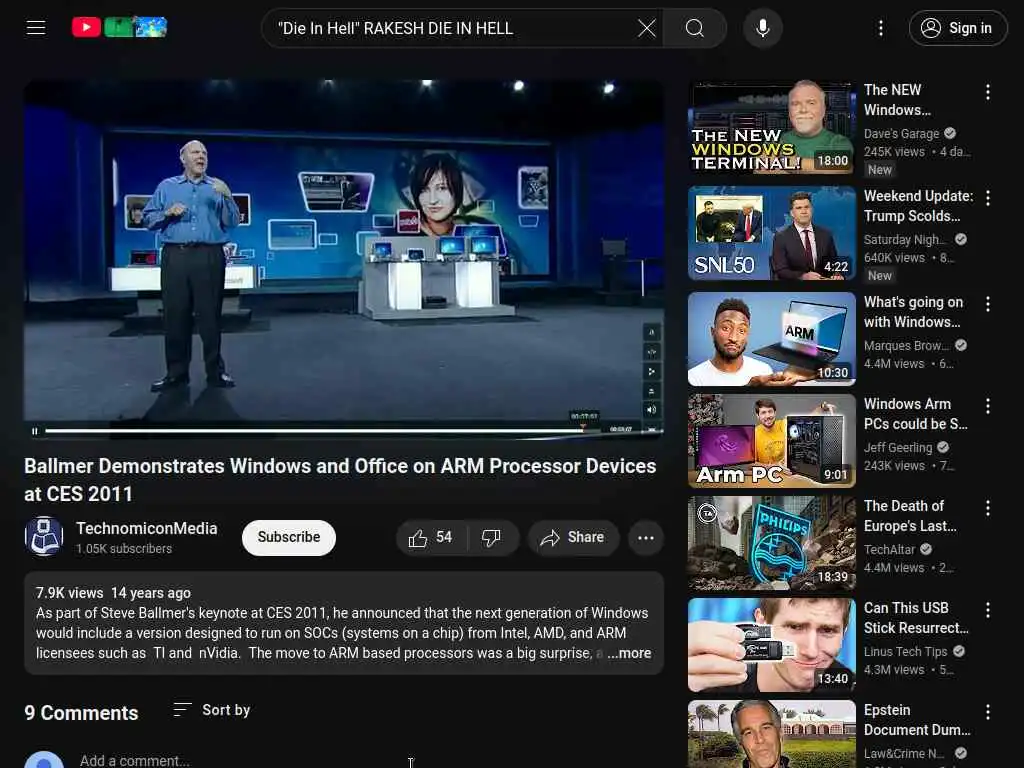Click the top icon in player sidebar
Viewport: 1024px width, 768px height.
coord(651,332)
